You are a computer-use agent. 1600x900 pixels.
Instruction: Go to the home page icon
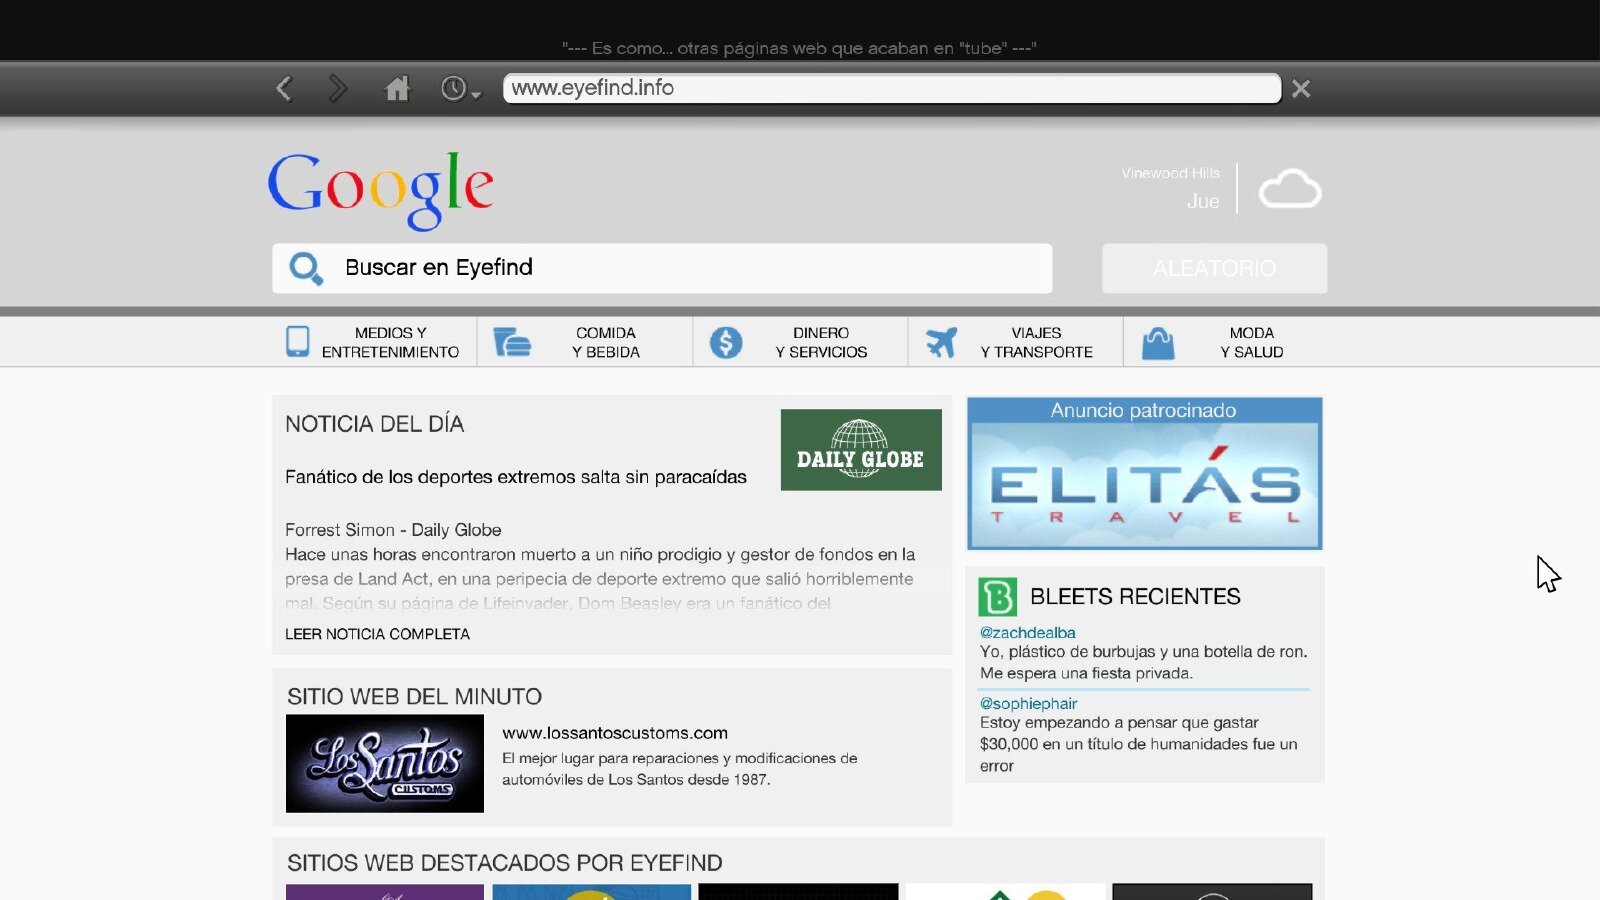(398, 89)
